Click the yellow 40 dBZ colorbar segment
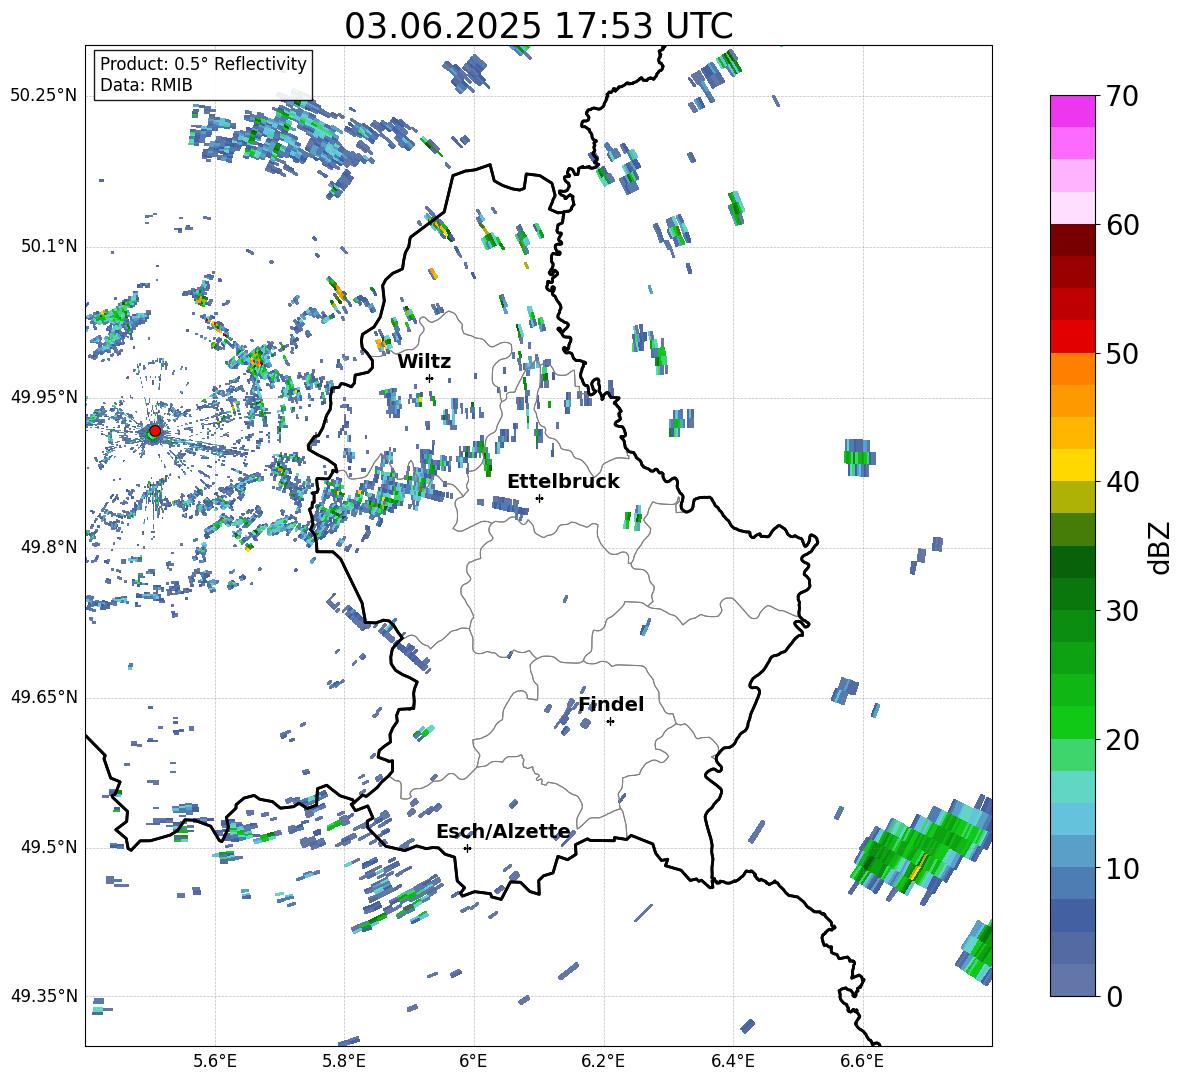1184x1081 pixels. pyautogui.click(x=1072, y=465)
